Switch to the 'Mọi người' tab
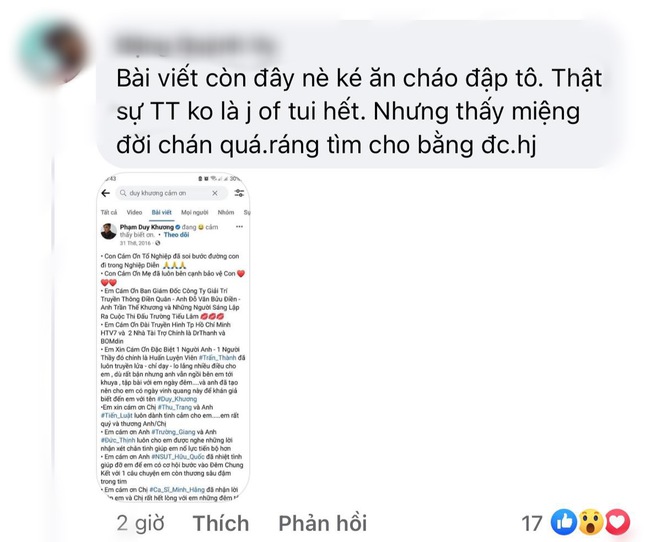Image resolution: width=650 pixels, height=542 pixels. point(194,212)
